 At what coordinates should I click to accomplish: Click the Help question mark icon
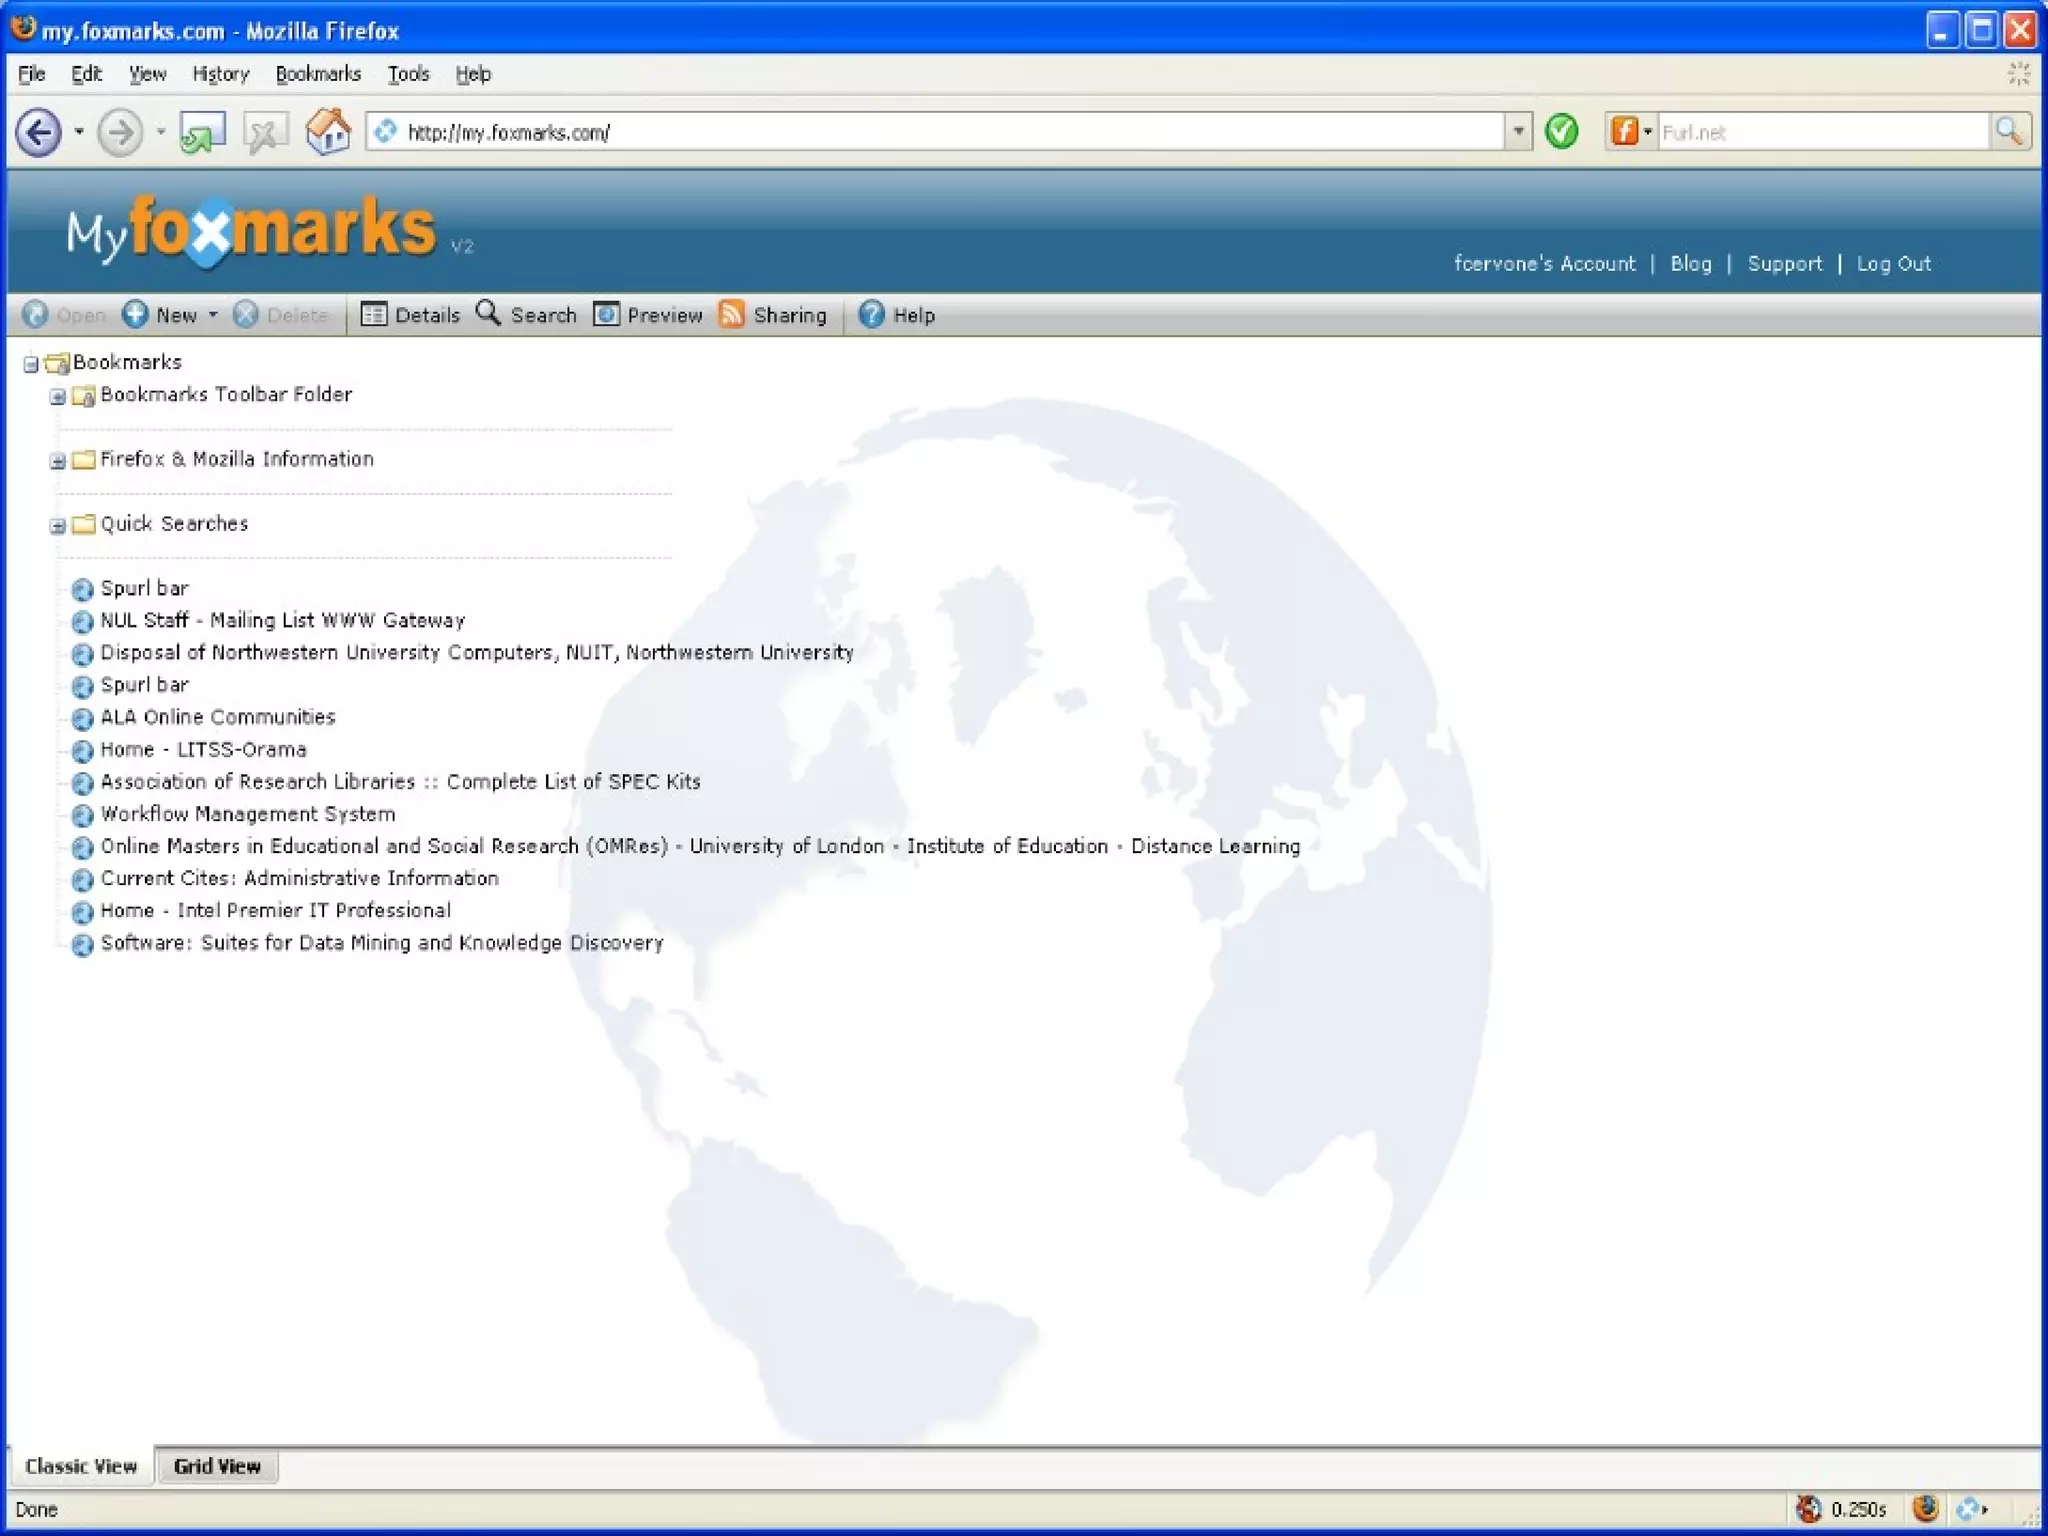click(x=871, y=315)
